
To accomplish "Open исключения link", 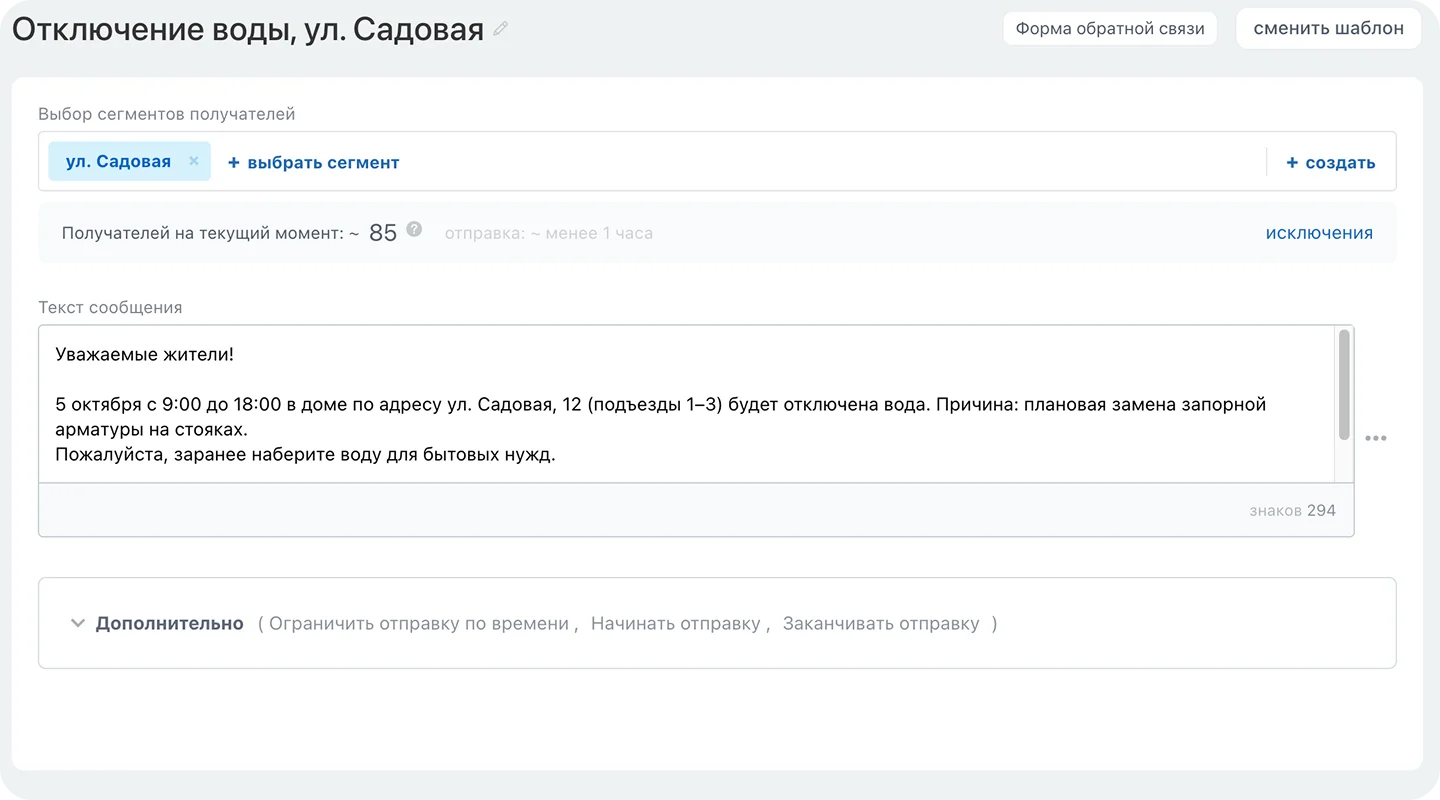I will coord(1319,233).
